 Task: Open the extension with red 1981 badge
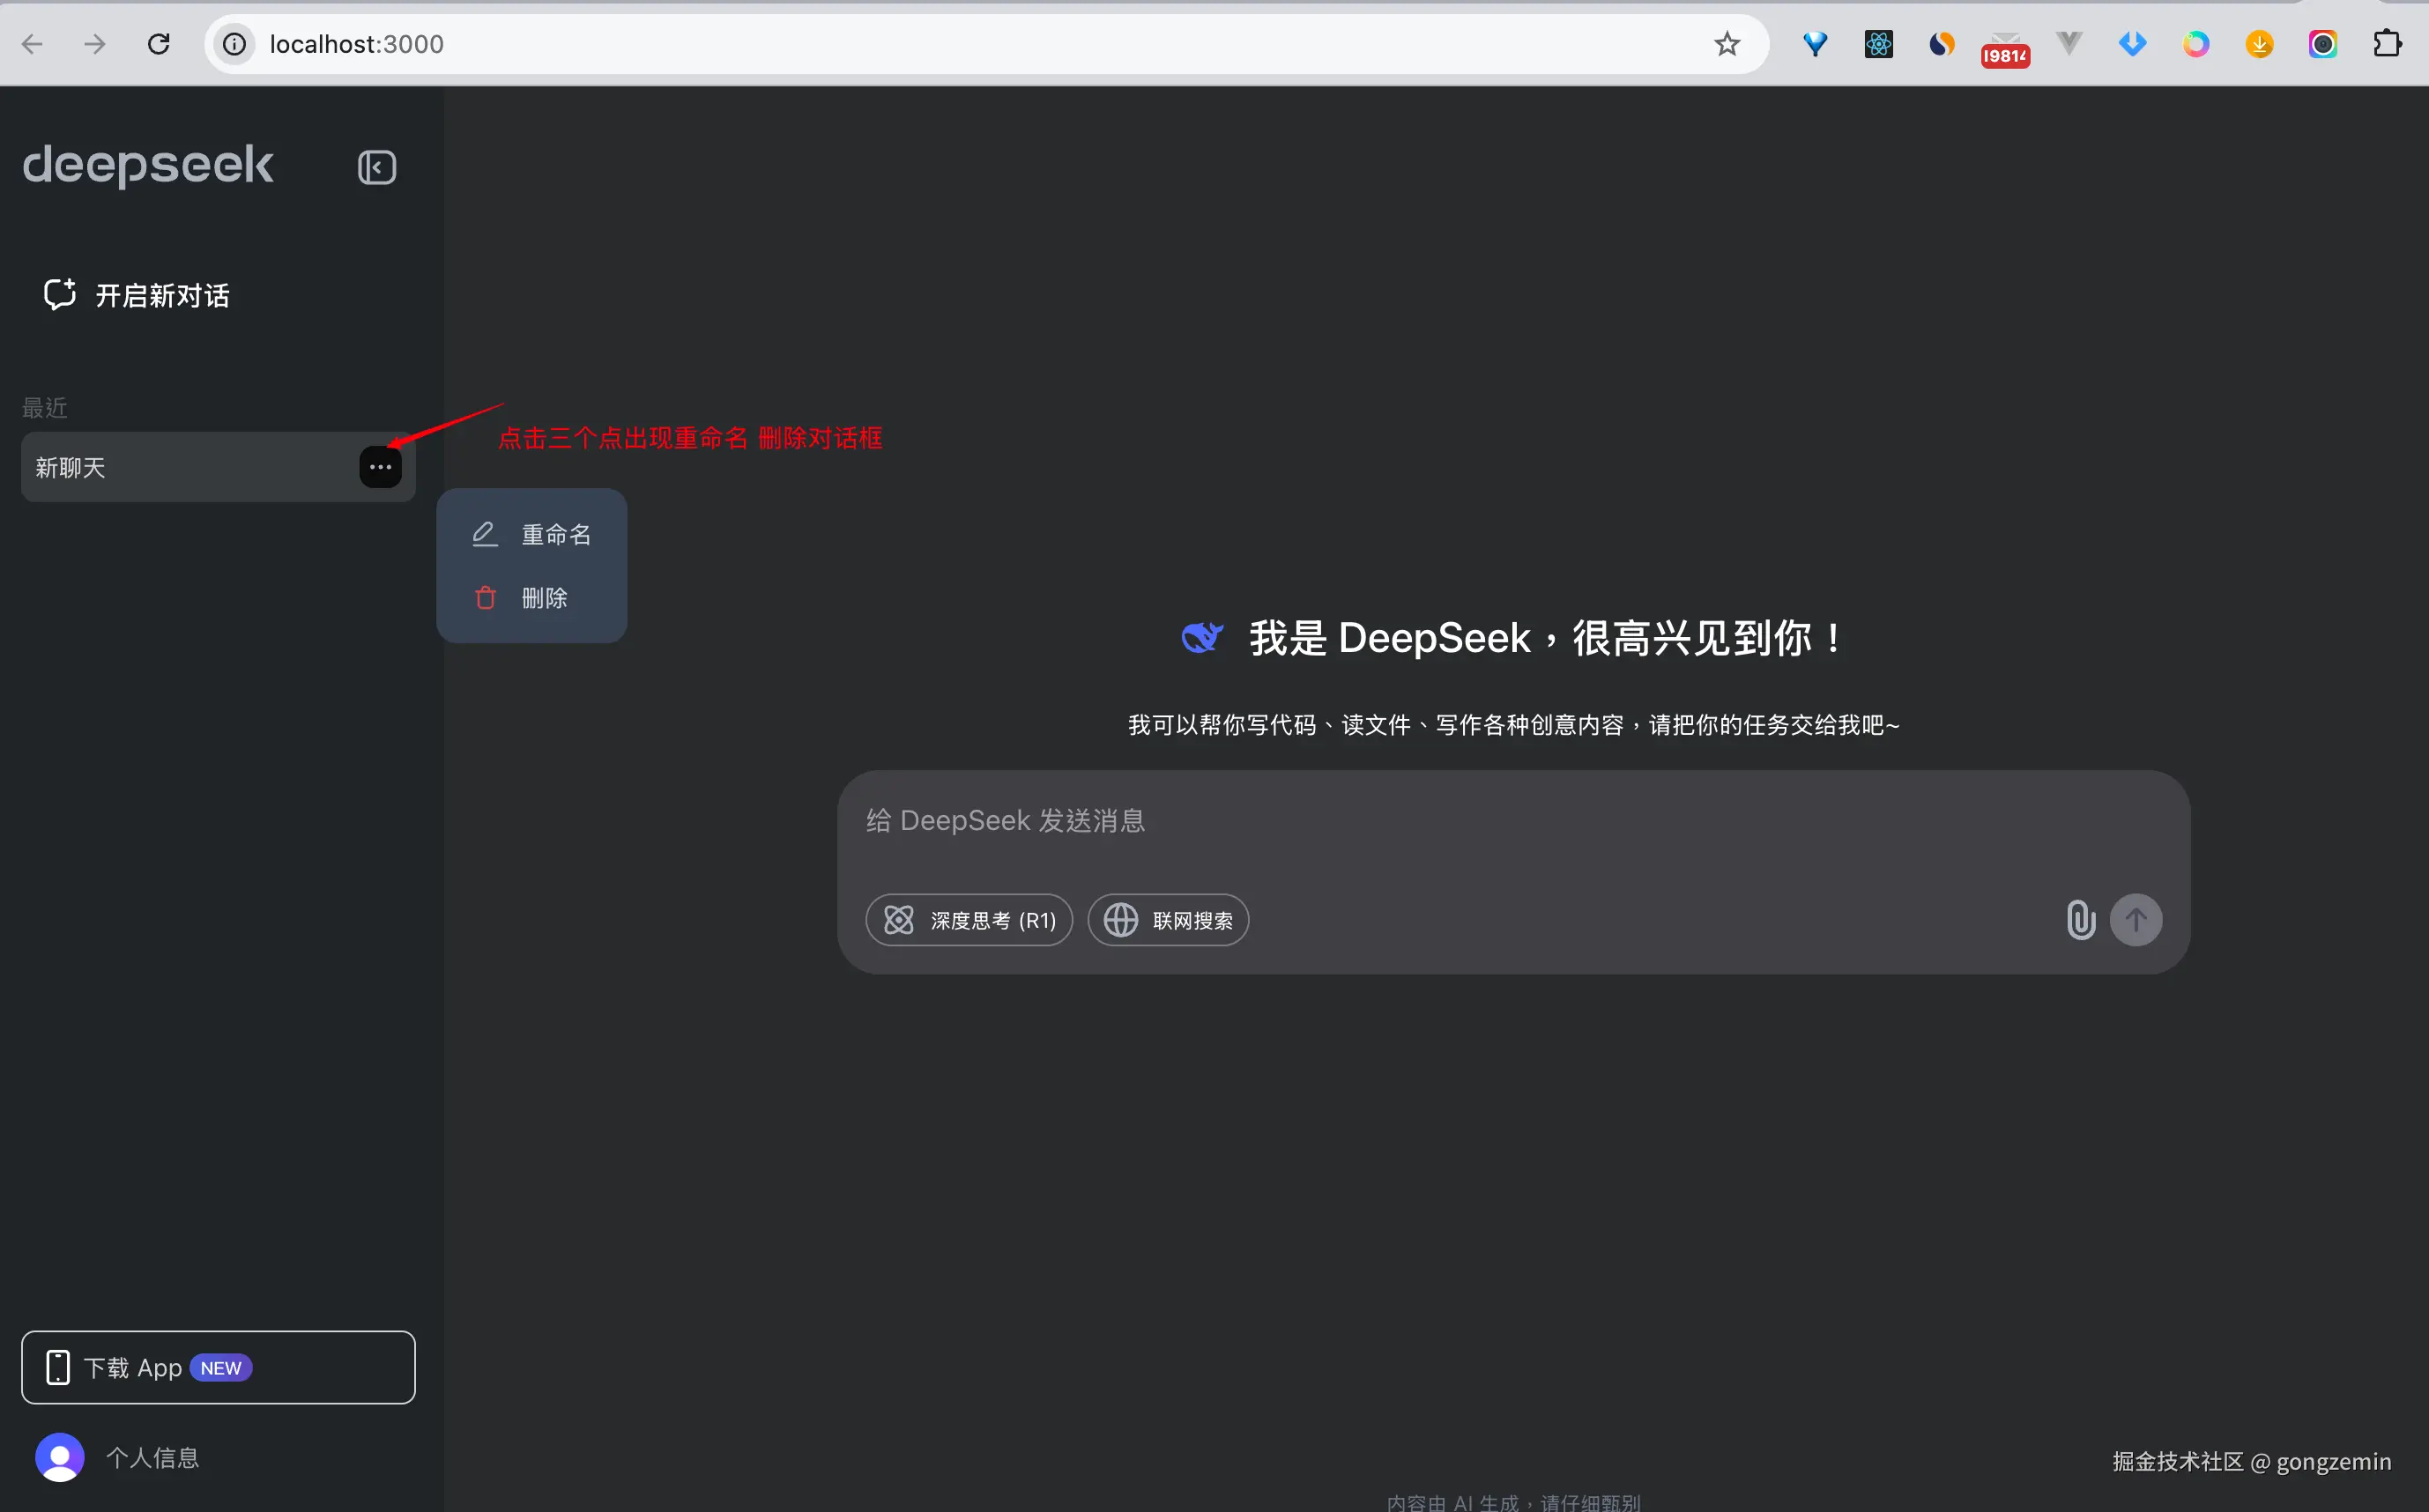(x=2005, y=48)
